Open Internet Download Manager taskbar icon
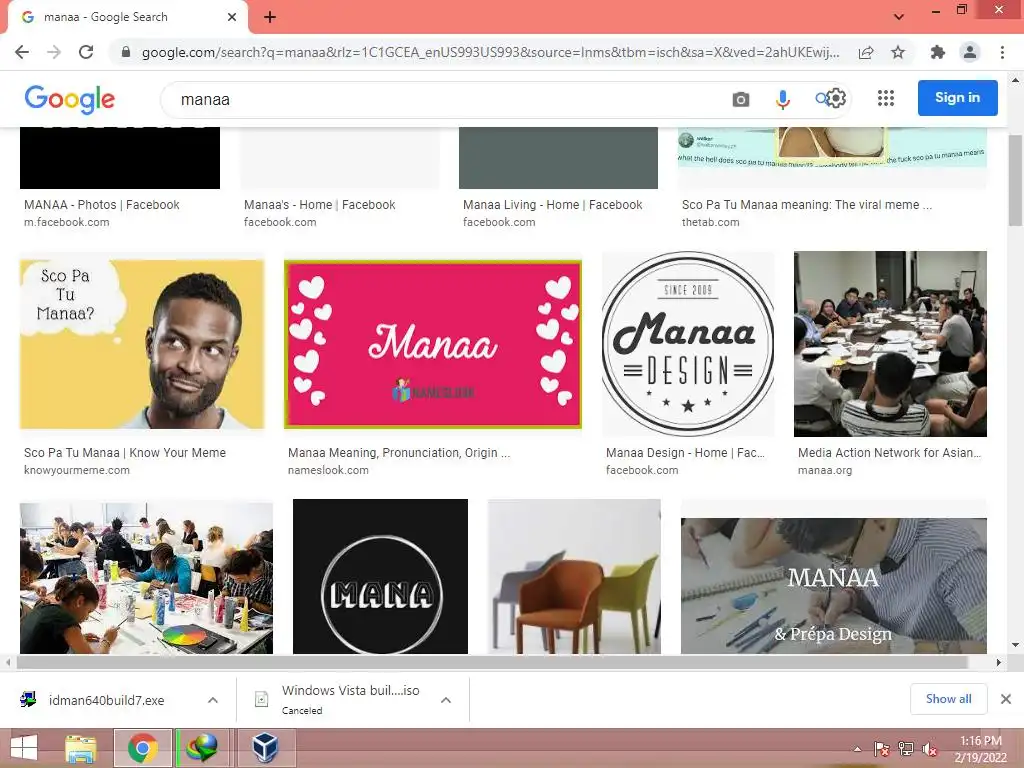Screen dimensions: 1024x768 click(202, 747)
